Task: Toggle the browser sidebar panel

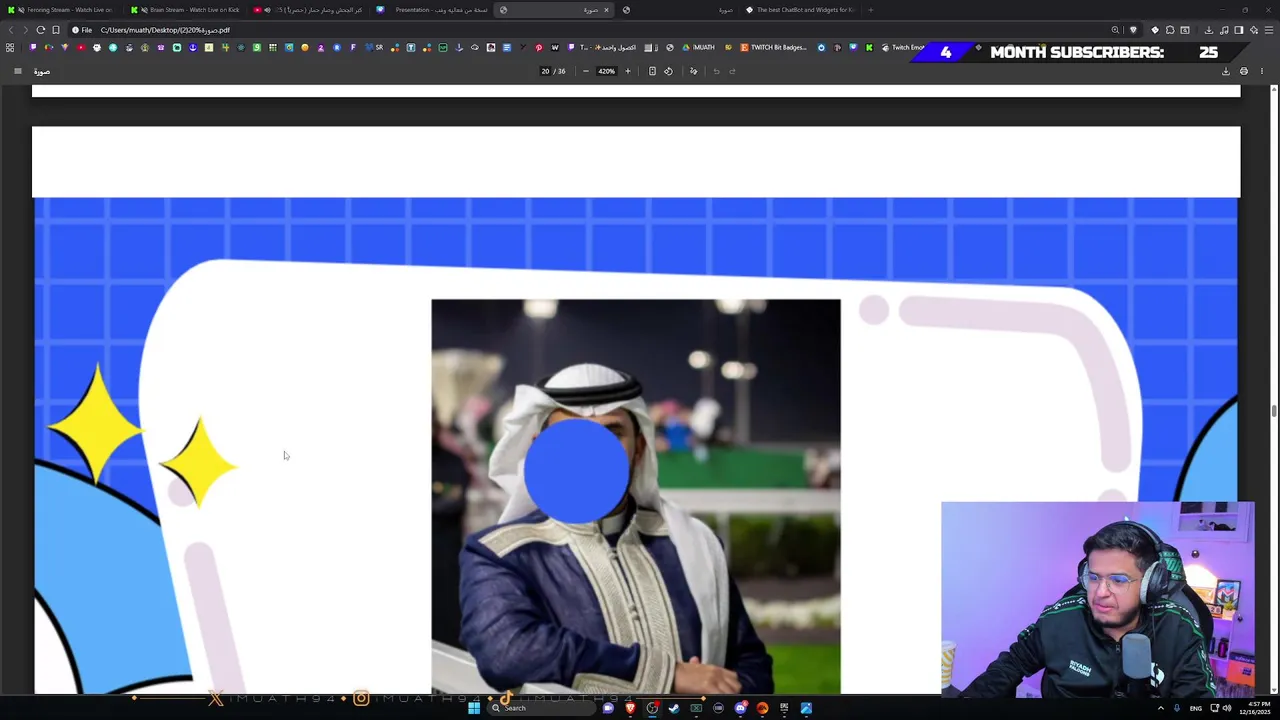Action: click(x=1239, y=30)
